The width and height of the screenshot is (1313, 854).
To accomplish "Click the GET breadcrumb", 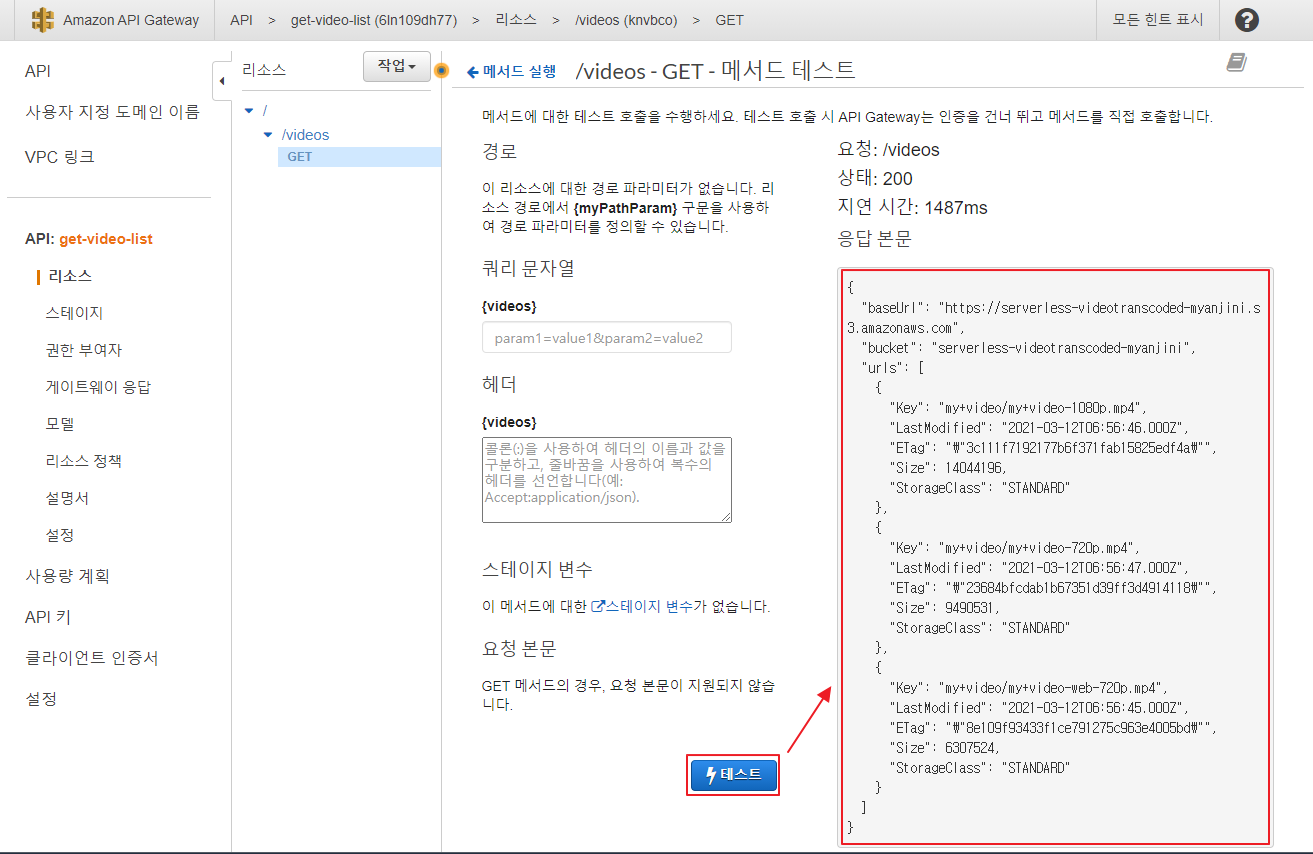I will (x=729, y=20).
